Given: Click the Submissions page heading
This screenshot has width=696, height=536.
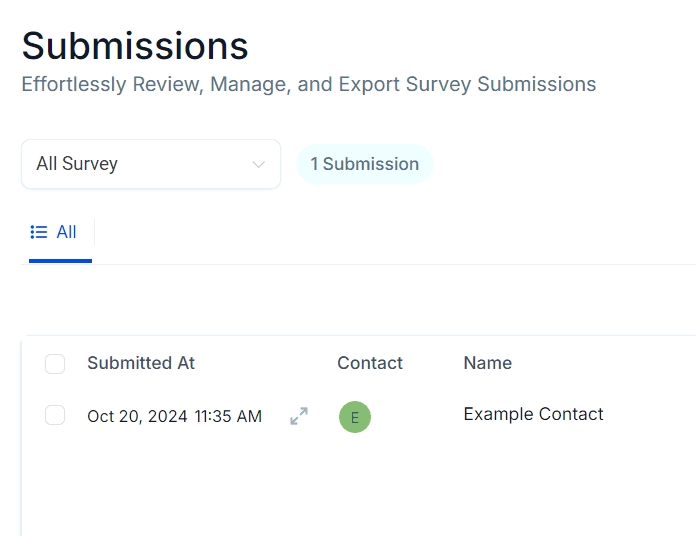Looking at the screenshot, I should (x=135, y=46).
